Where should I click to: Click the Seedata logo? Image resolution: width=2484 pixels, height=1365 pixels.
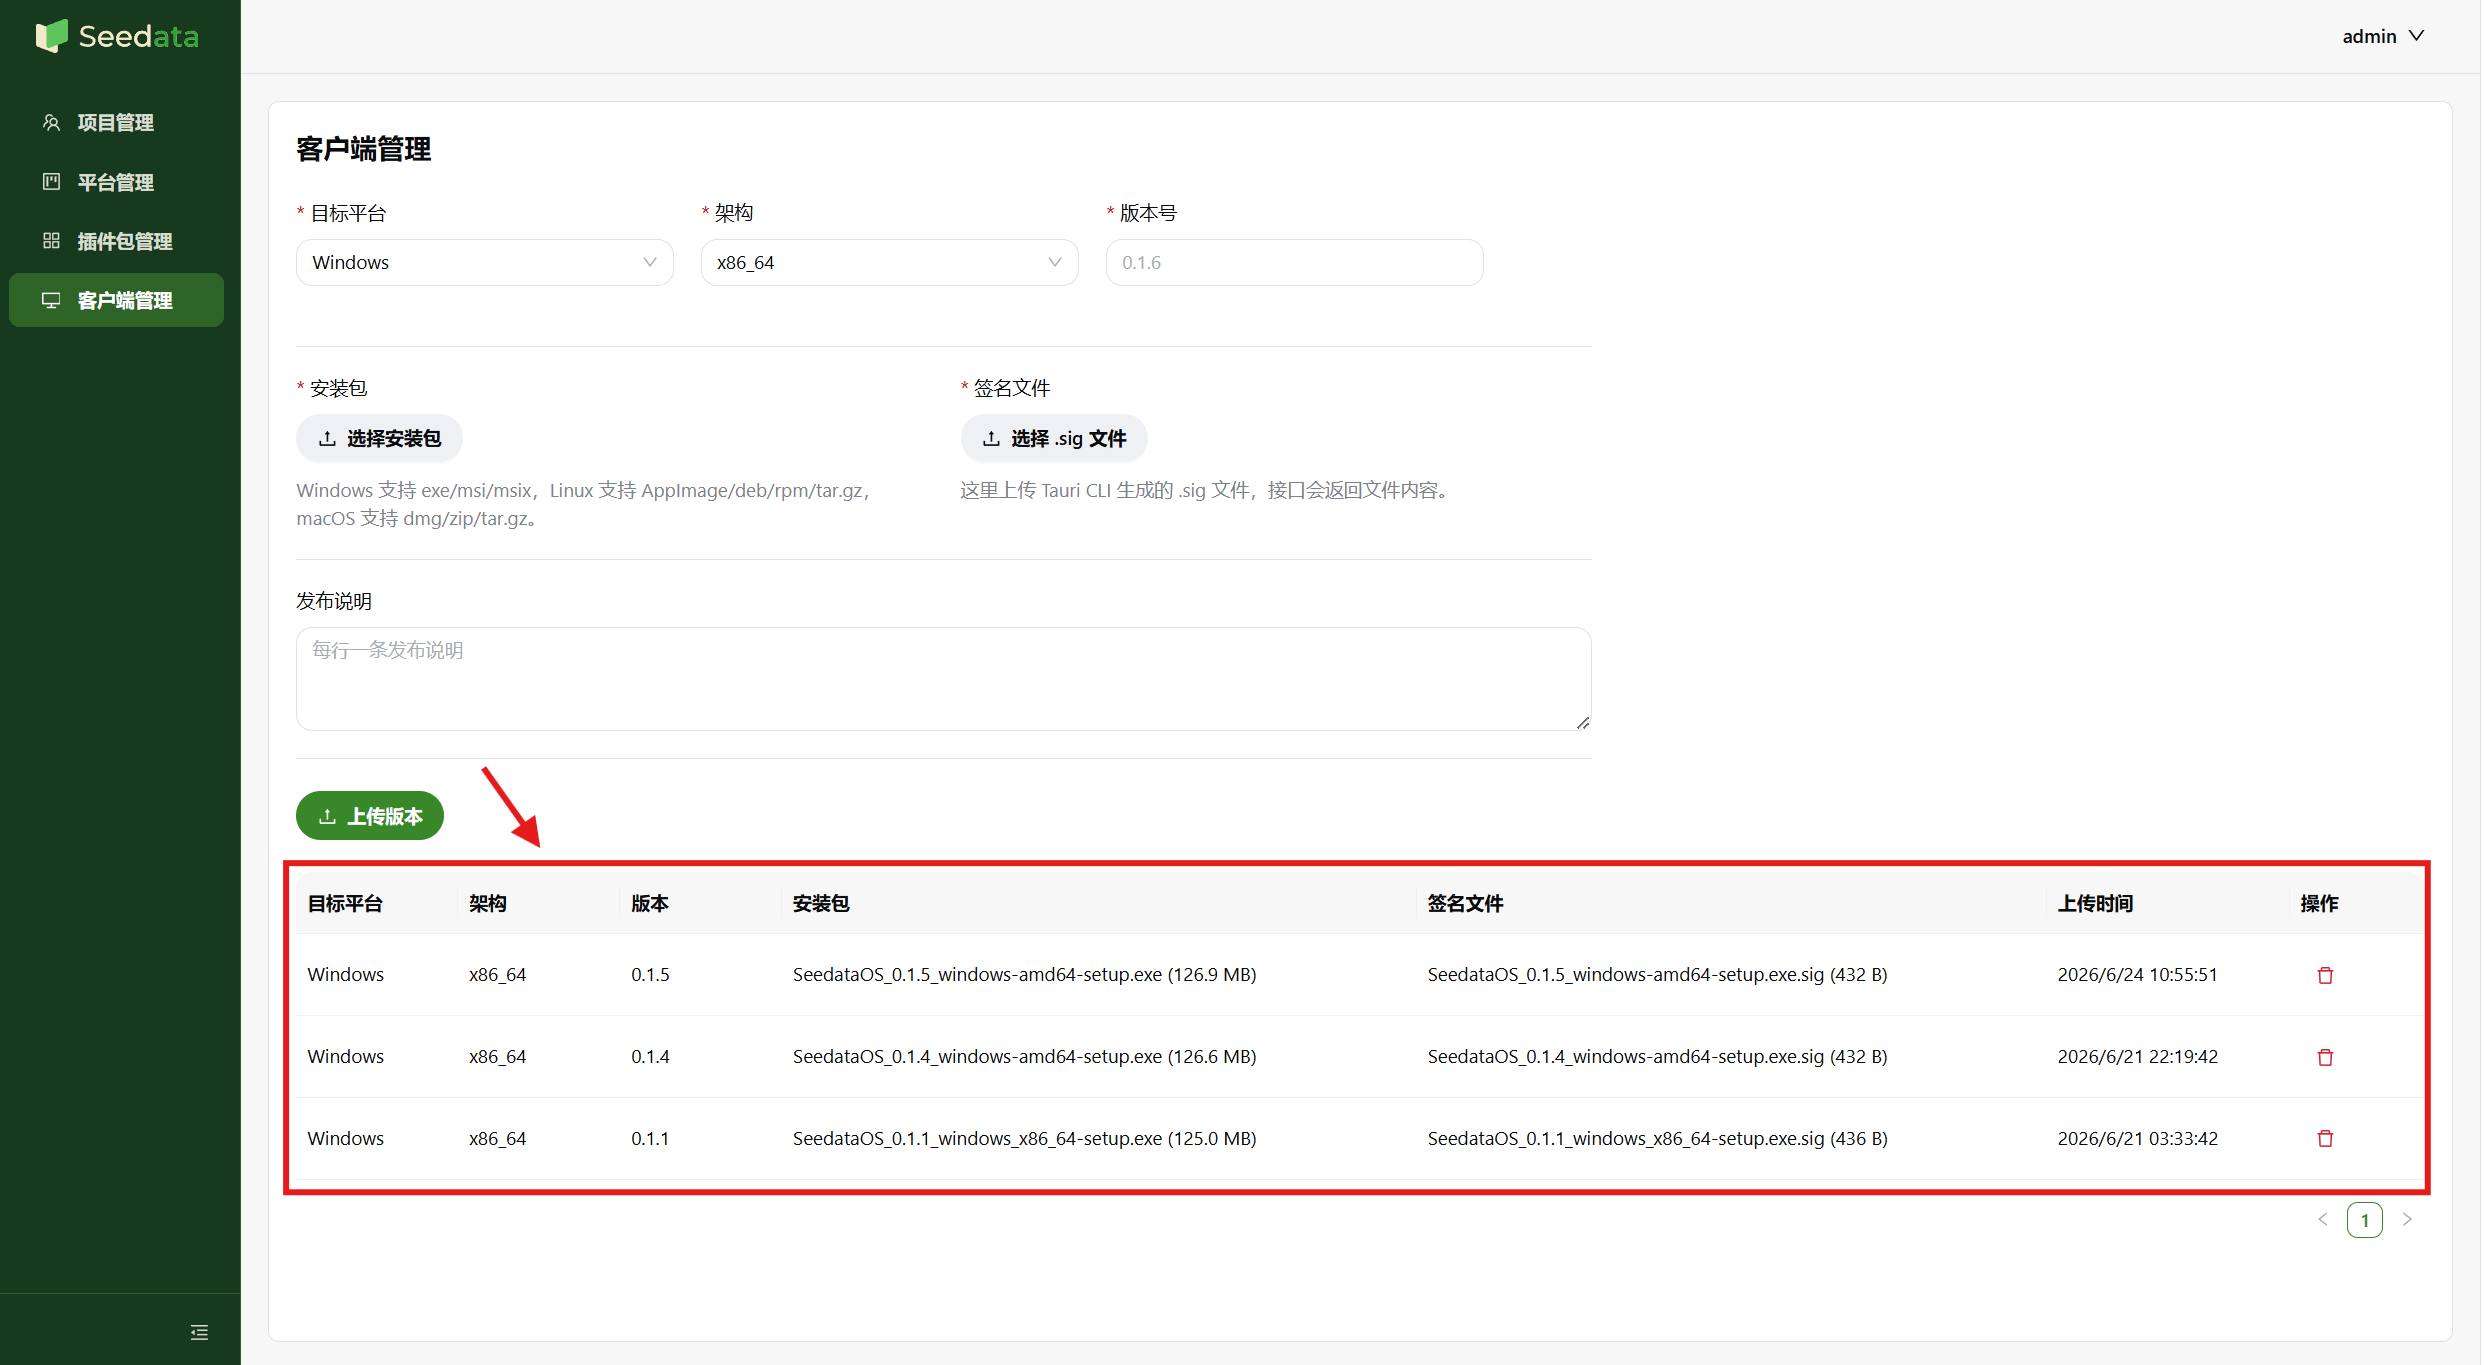(117, 36)
